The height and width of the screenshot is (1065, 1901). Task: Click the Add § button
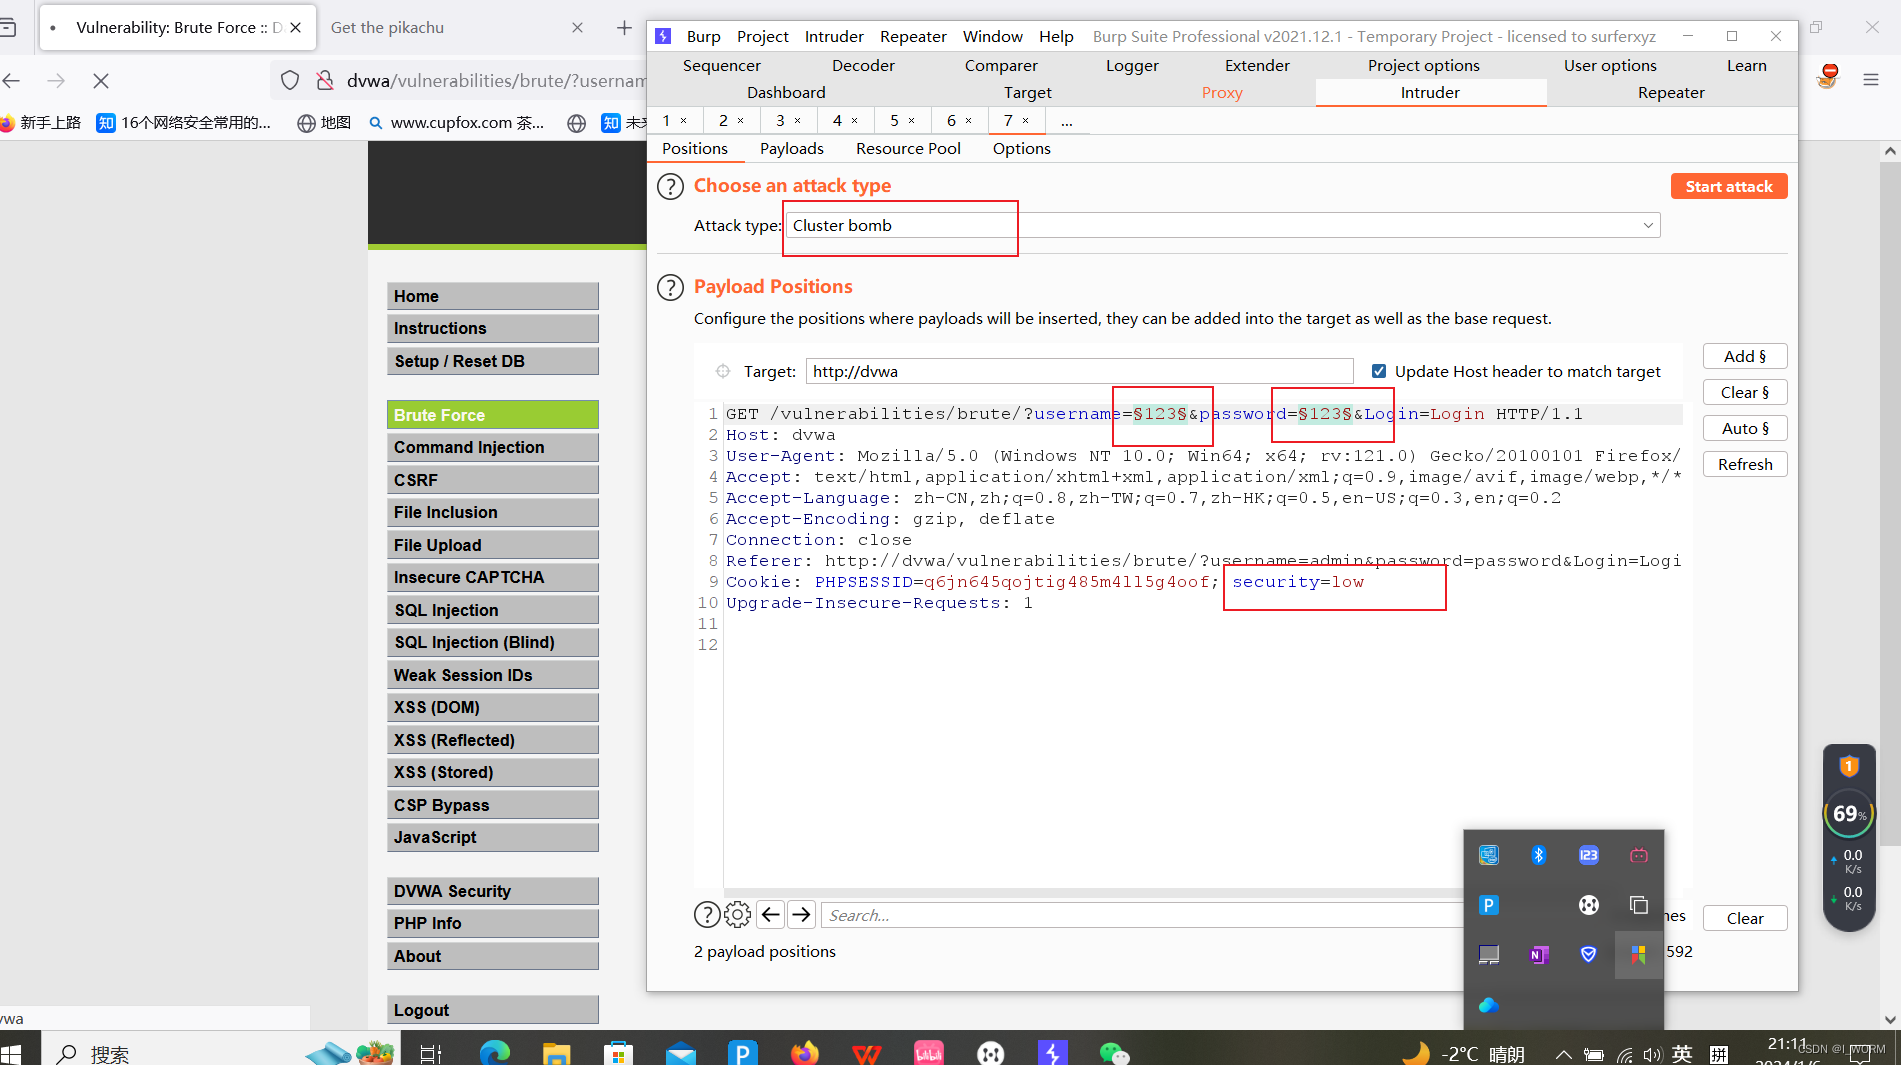click(x=1745, y=356)
